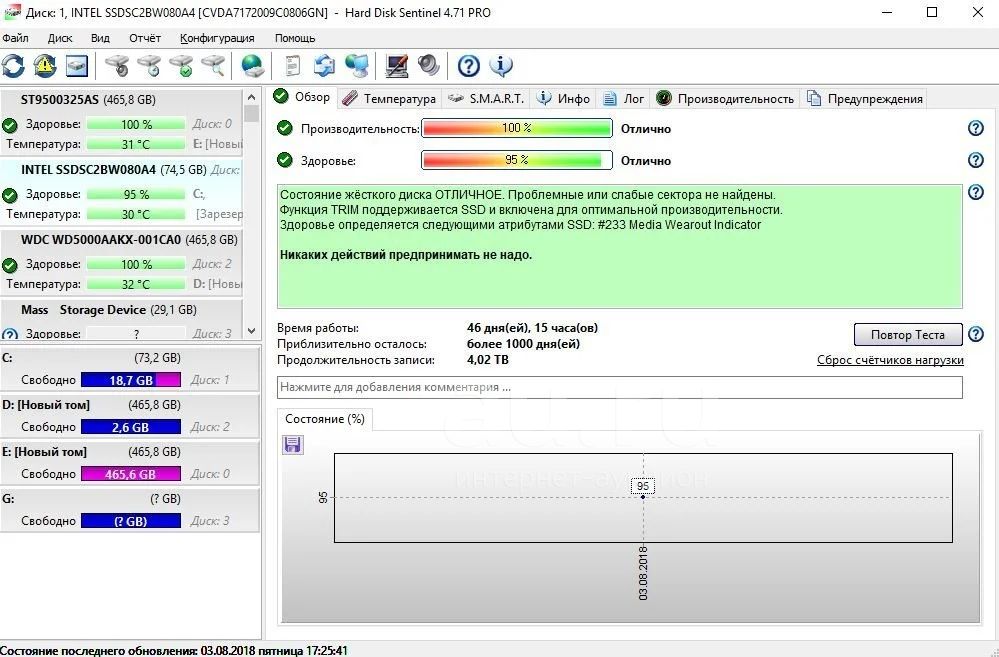This screenshot has width=999, height=657.
Task: Click the refresh icon with yellow warning triangle
Action: (45, 66)
